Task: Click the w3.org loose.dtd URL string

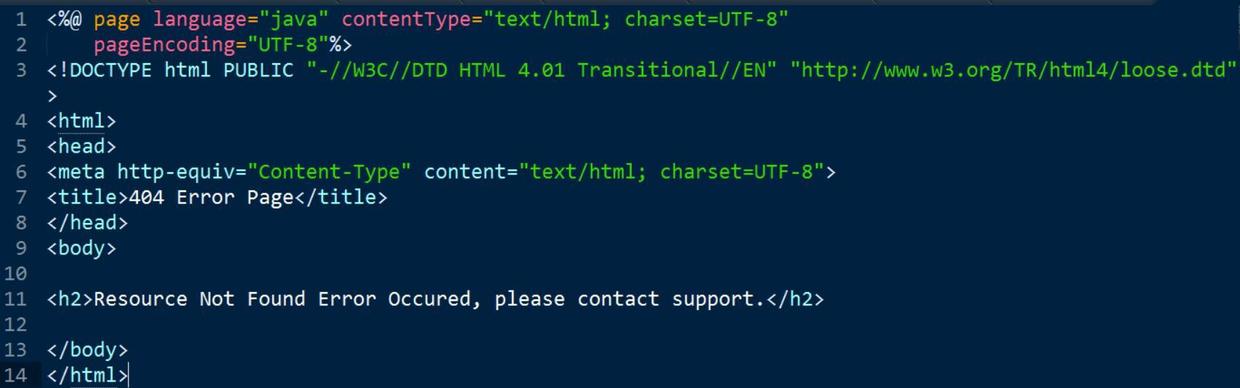Action: [x=1013, y=70]
